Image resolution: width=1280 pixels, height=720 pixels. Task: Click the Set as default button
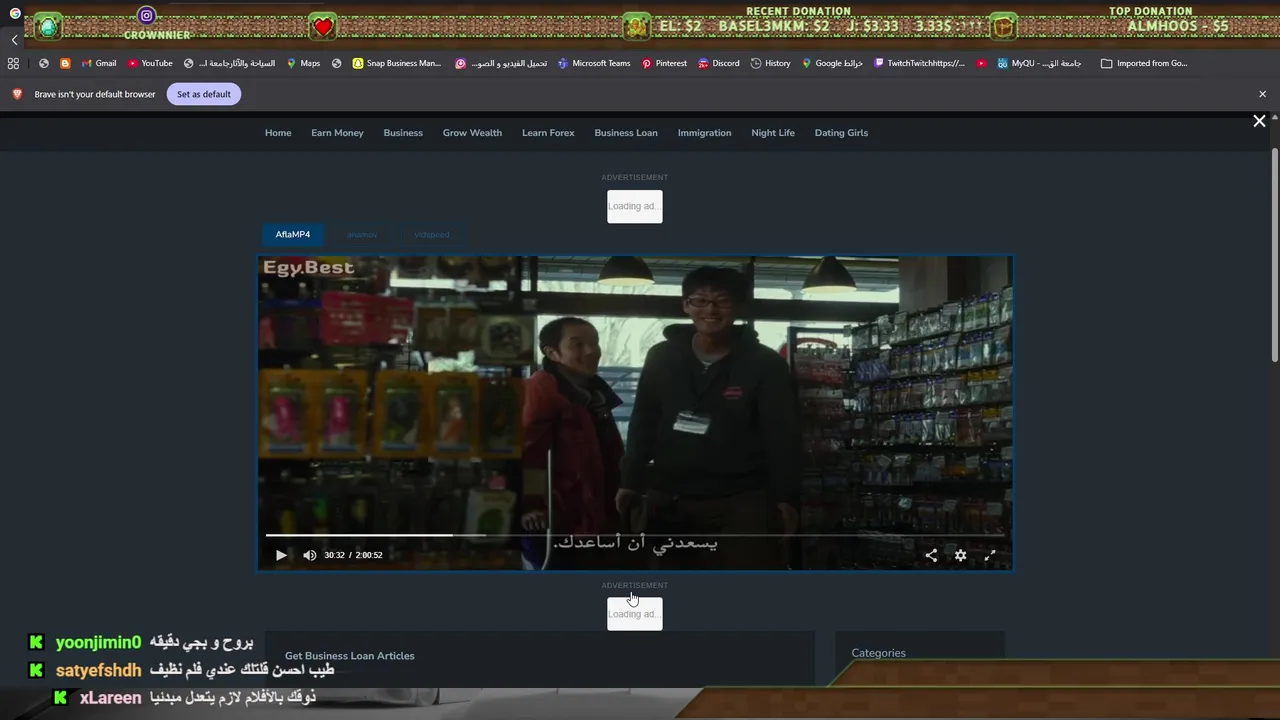(204, 94)
